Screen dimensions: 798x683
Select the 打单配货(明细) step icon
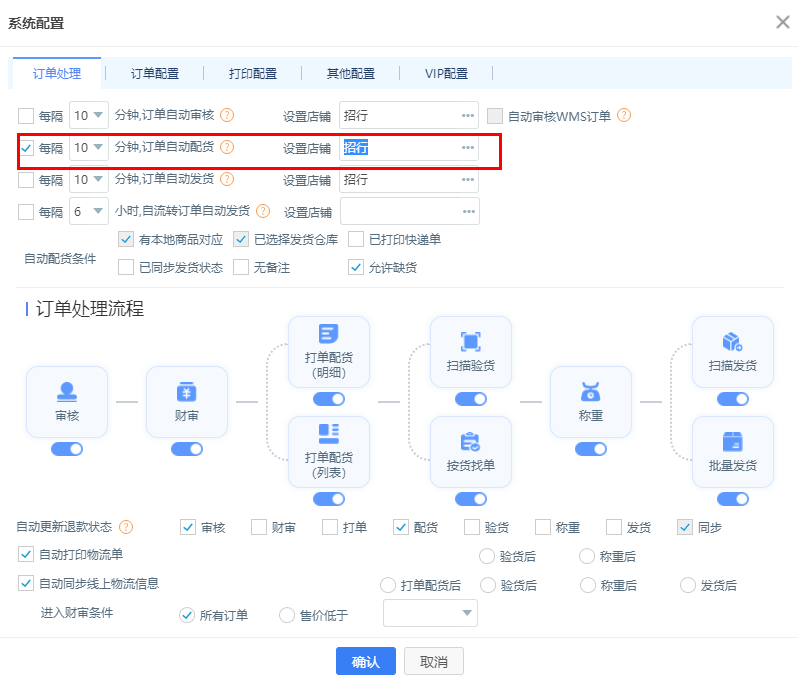329,334
